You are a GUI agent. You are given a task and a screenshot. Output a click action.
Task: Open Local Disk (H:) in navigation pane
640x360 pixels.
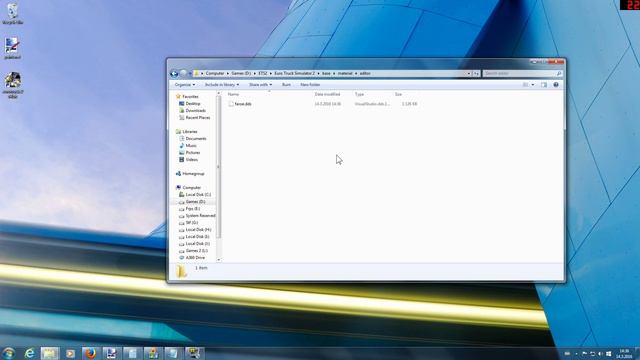[x=198, y=229]
